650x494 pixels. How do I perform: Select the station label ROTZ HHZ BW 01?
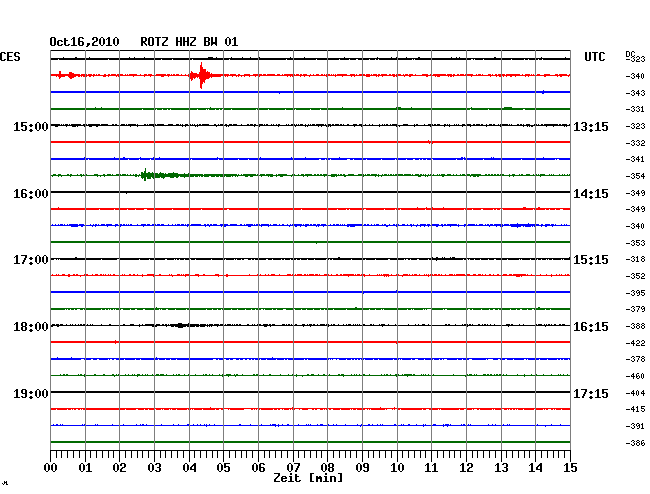pyautogui.click(x=189, y=42)
